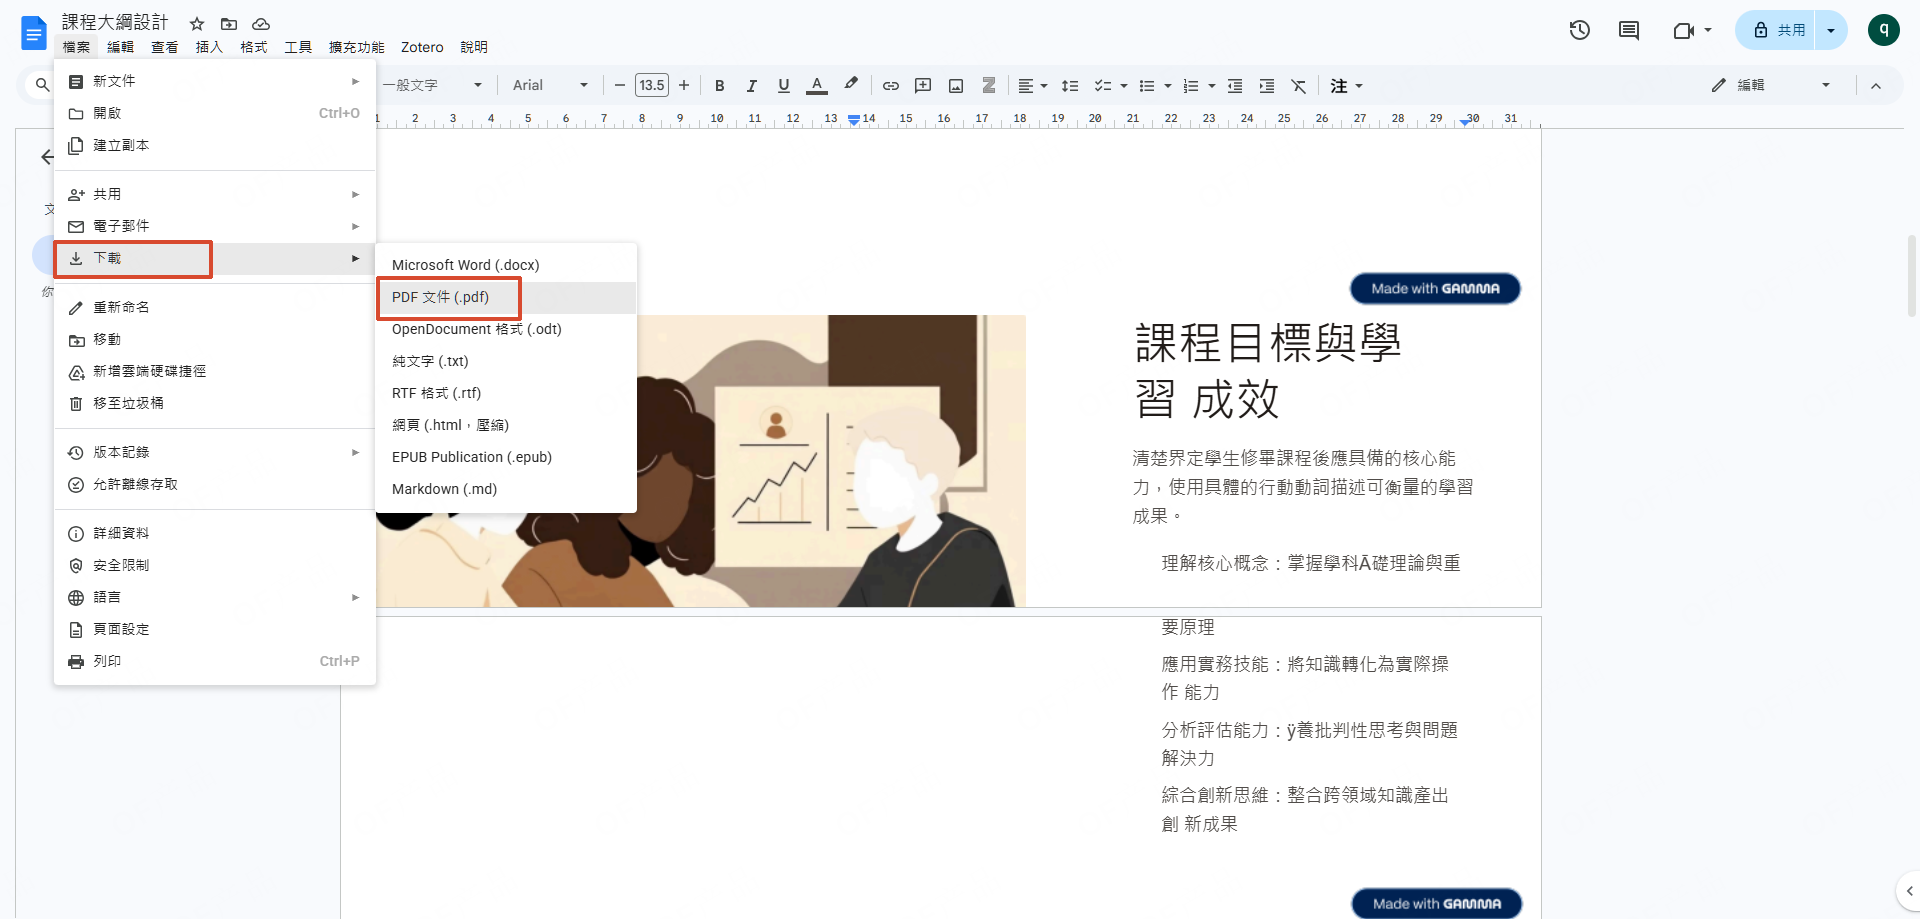Viewport: 1920px width, 919px height.
Task: Star the 課程大綱設計 document
Action: 197,23
